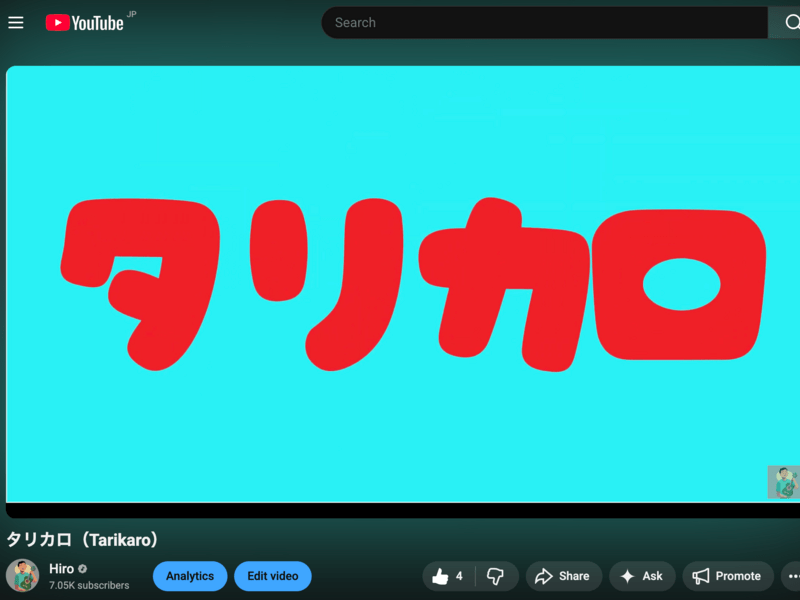
Task: Open the Share dialog
Action: (x=562, y=576)
